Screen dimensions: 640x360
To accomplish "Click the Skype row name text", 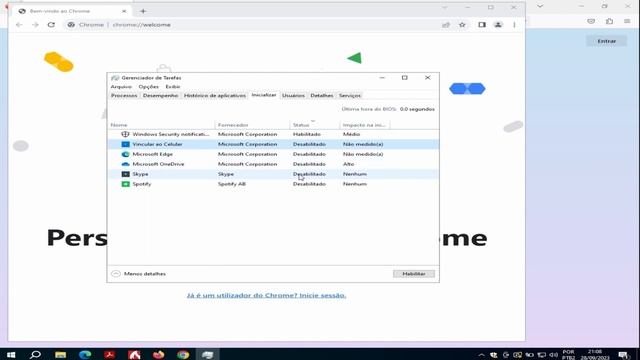I will (140, 174).
